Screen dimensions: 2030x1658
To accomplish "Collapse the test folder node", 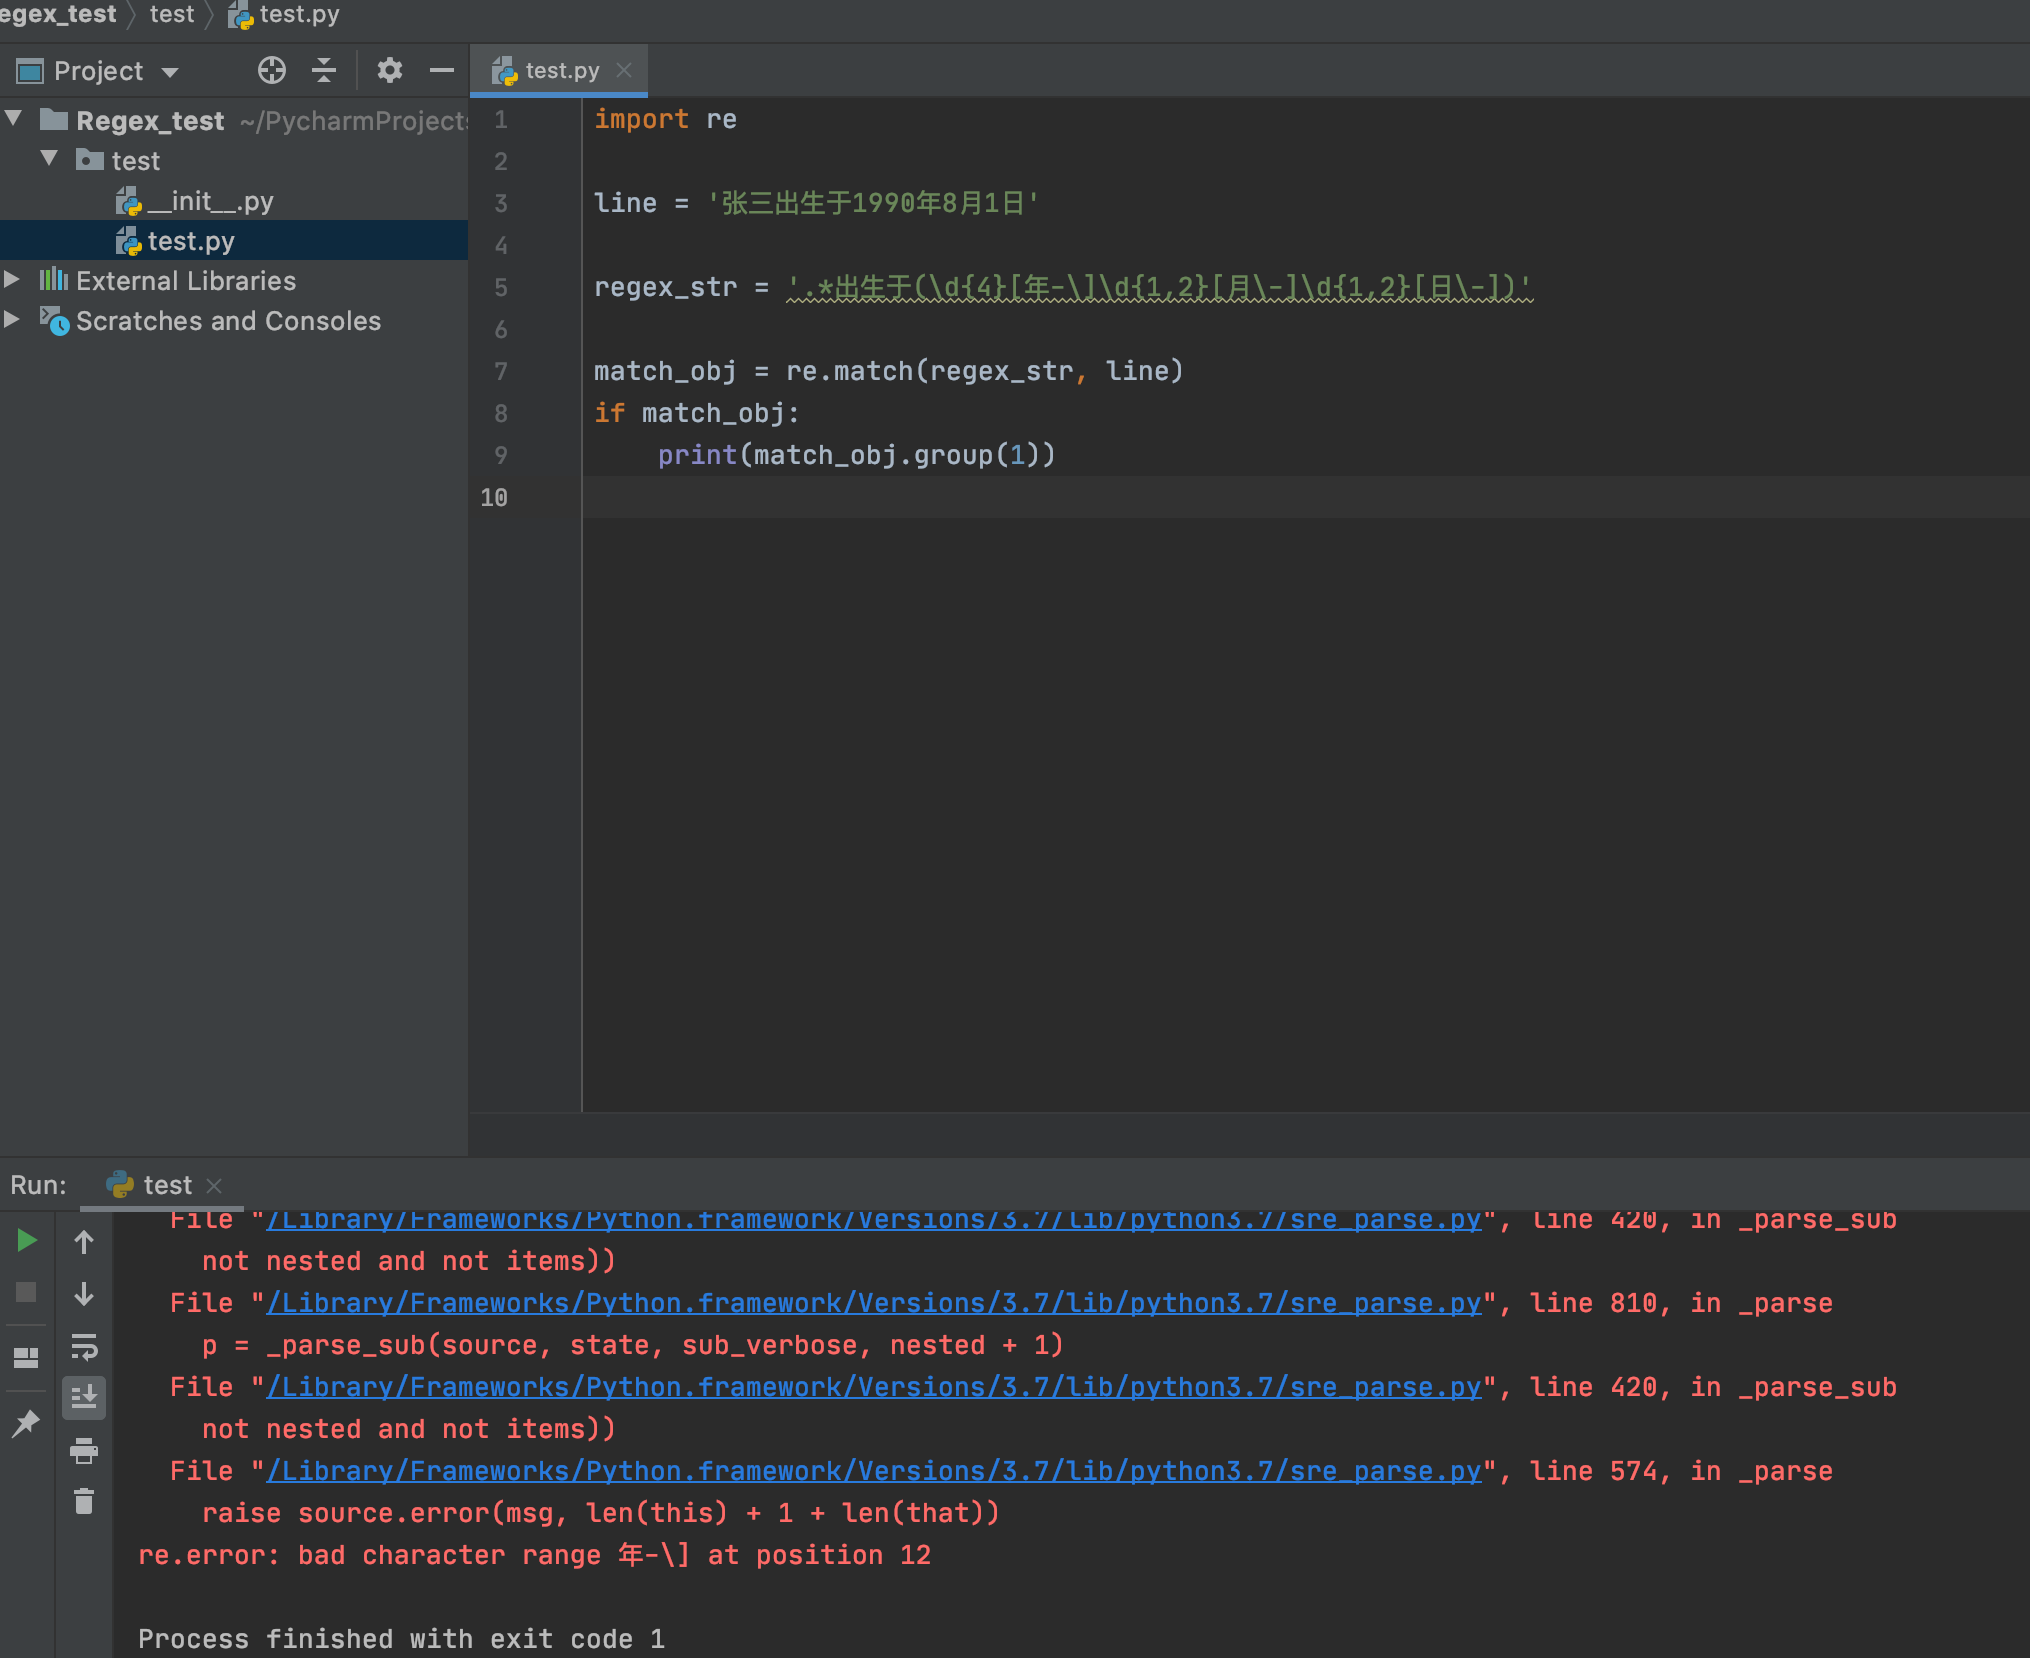I will 49,159.
